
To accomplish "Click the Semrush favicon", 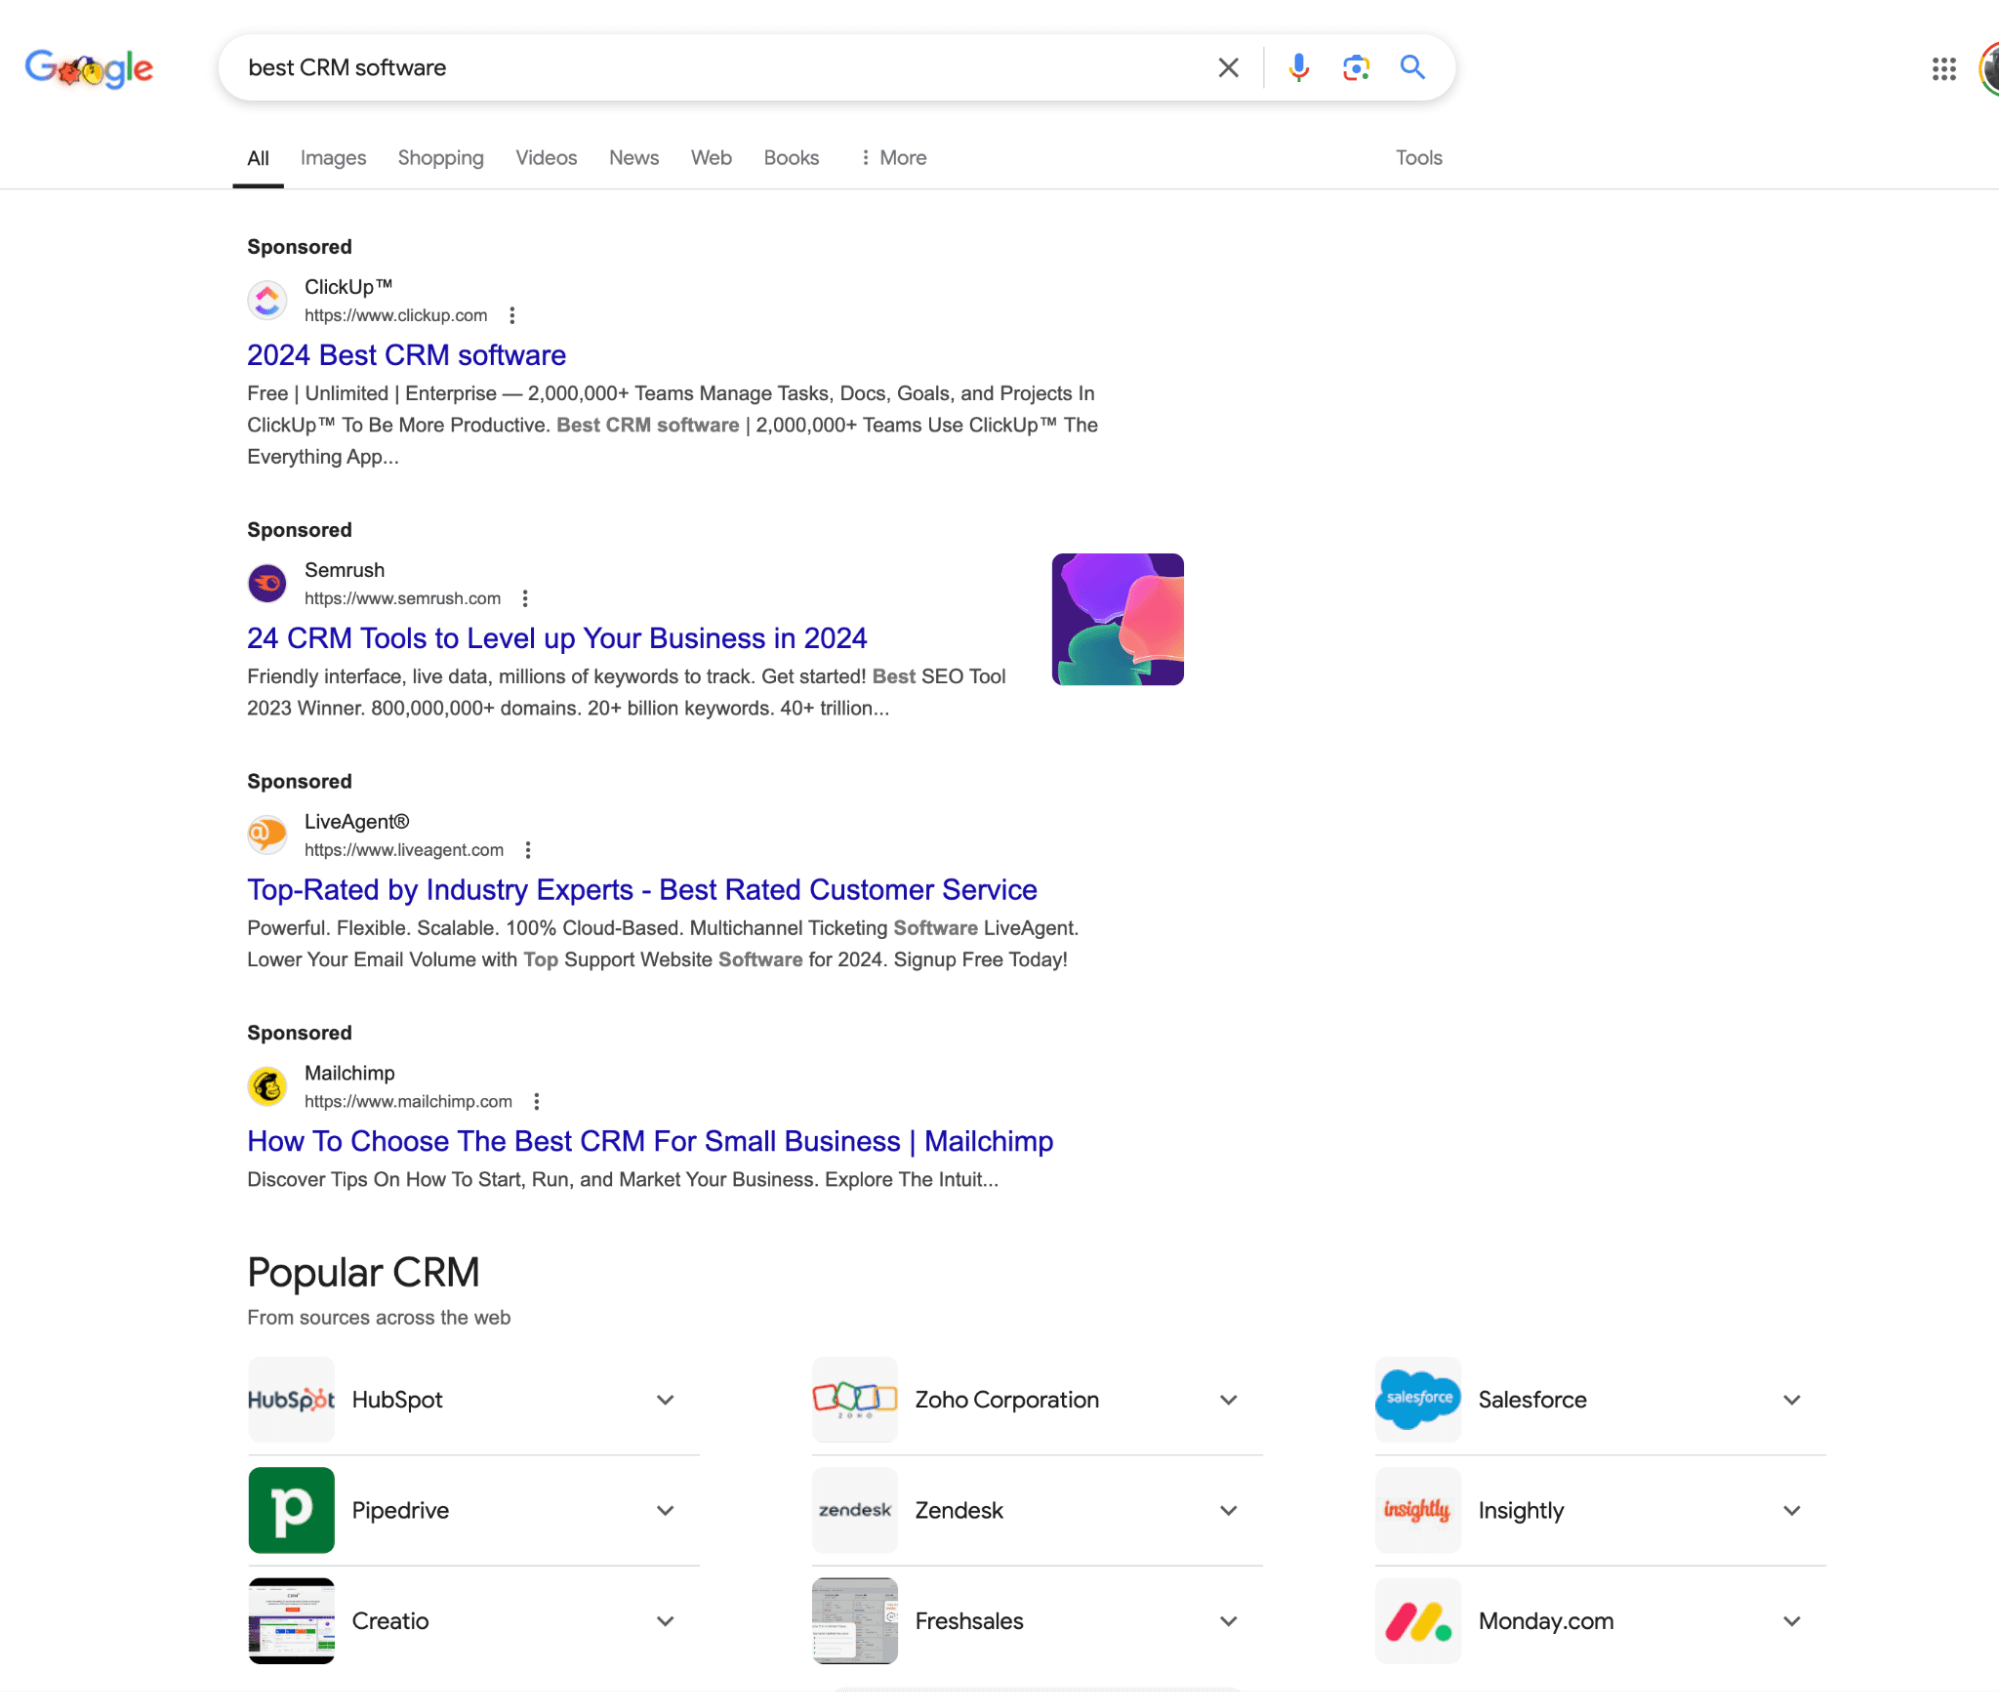I will click(266, 583).
